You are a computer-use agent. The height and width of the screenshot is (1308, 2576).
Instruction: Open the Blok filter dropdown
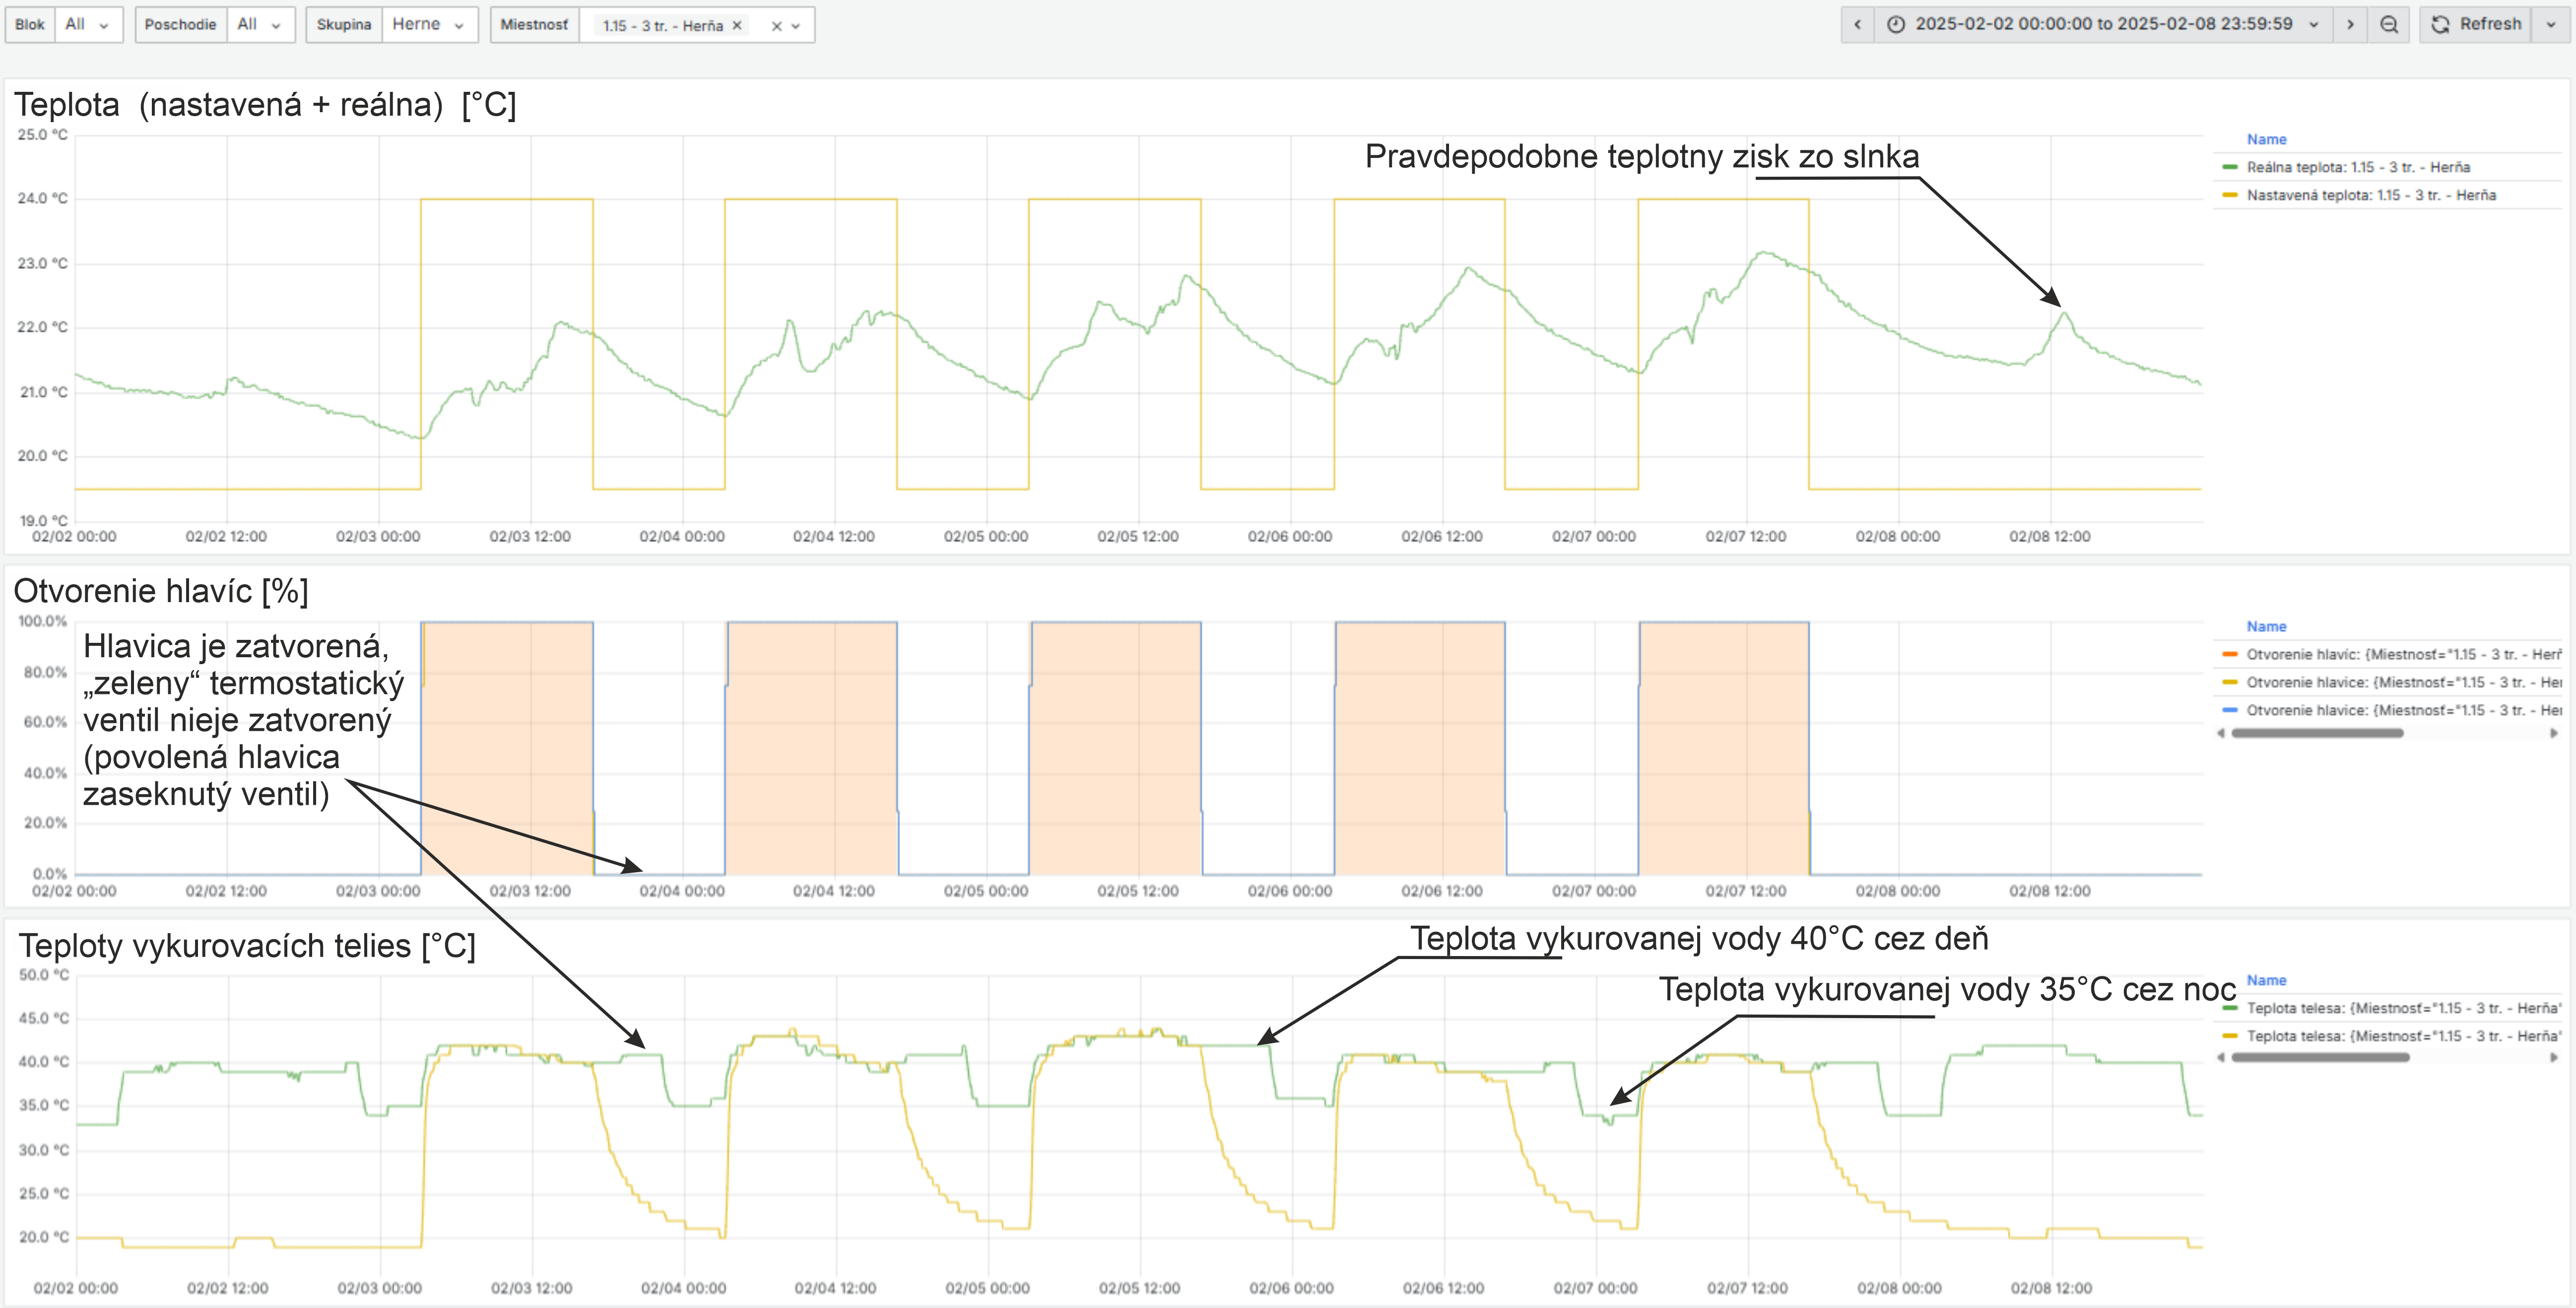[x=87, y=25]
